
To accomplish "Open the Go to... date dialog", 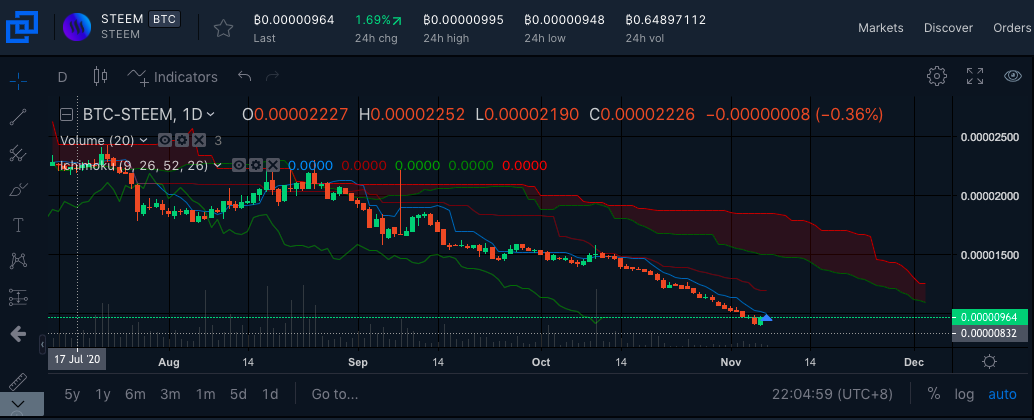I will tap(335, 394).
